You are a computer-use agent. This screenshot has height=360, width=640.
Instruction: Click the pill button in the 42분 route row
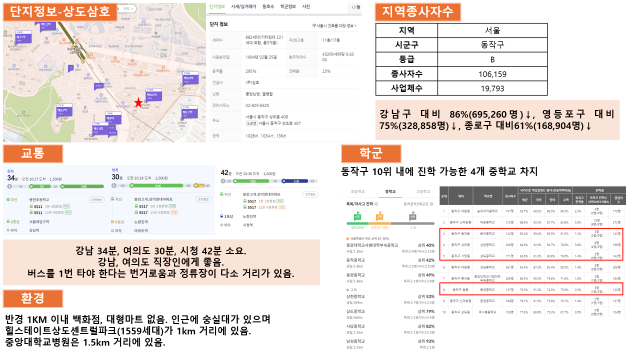[x=310, y=194]
